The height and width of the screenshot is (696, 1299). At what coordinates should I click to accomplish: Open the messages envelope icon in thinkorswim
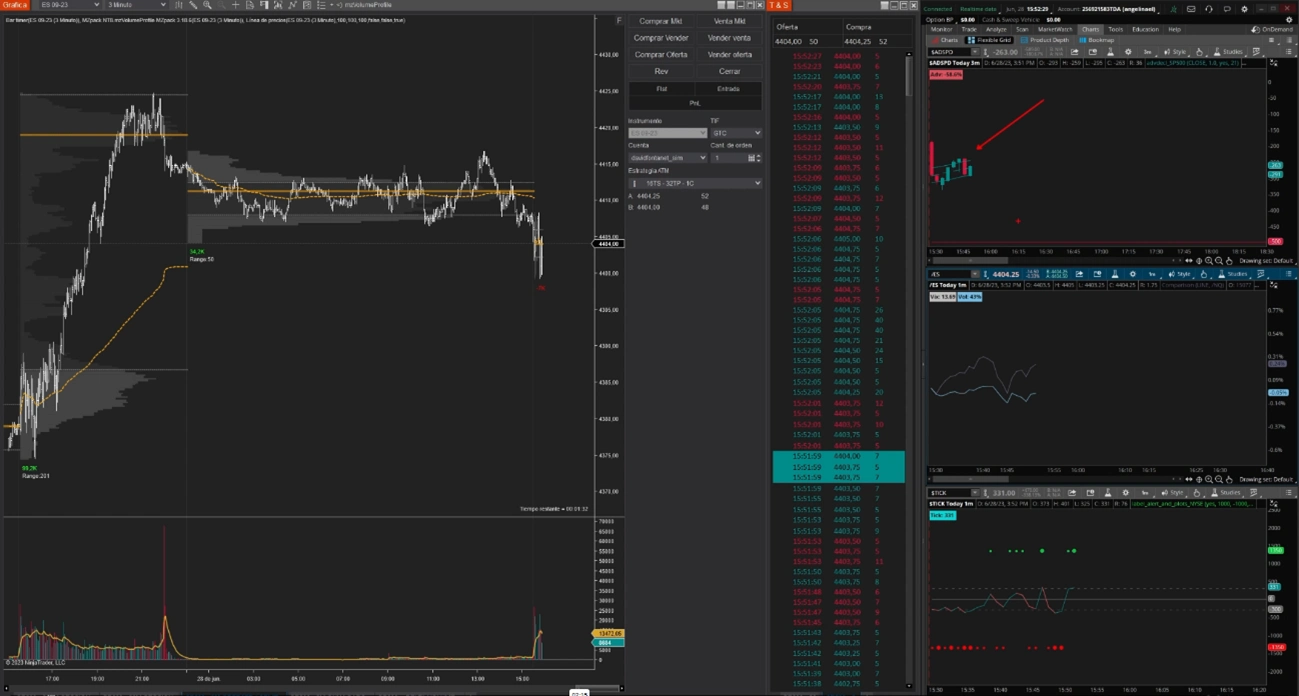click(x=1190, y=9)
